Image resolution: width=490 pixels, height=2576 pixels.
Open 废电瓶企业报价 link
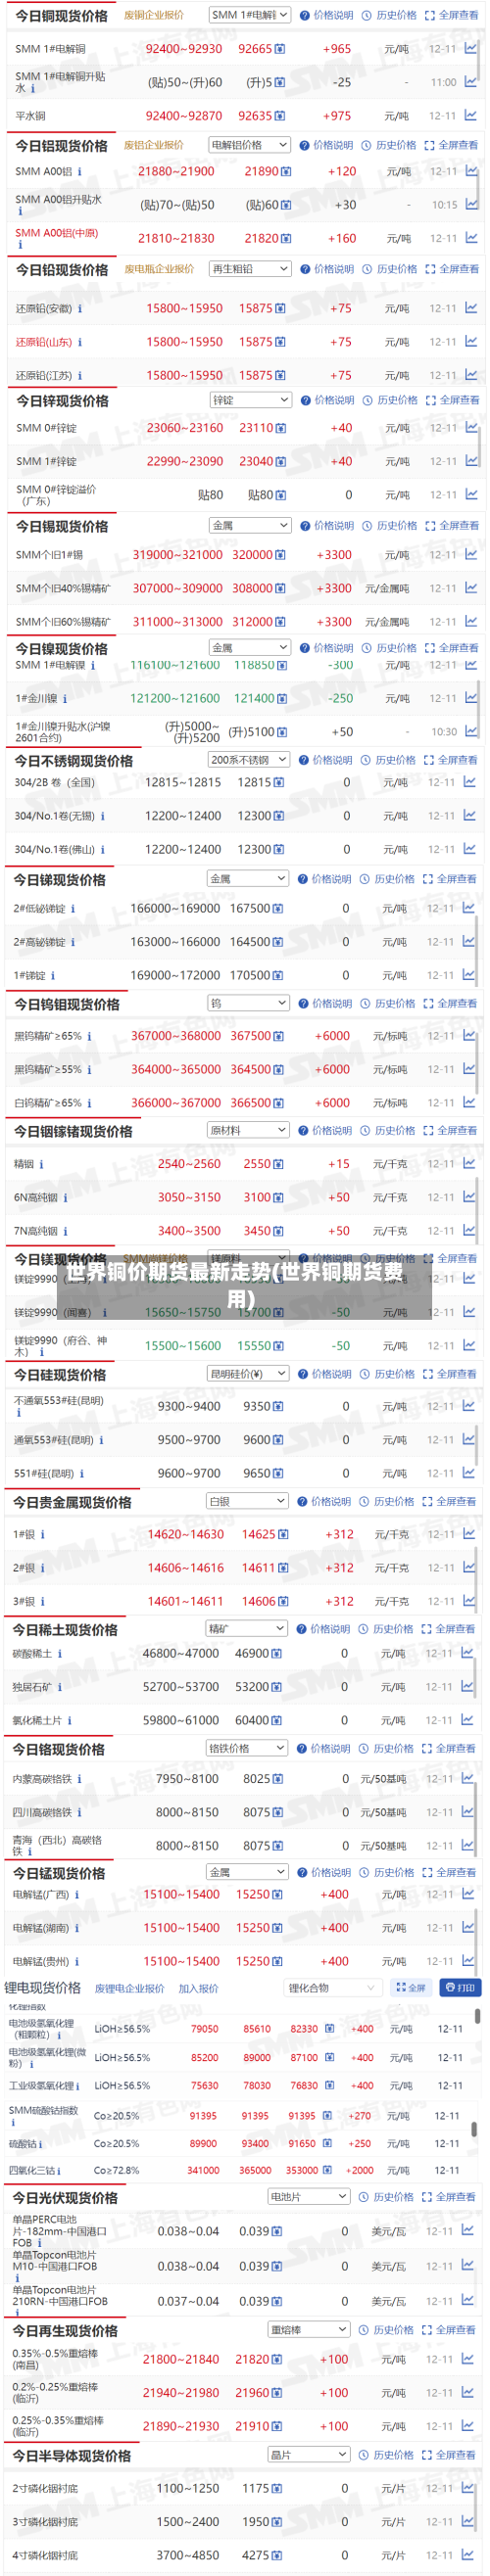click(159, 269)
